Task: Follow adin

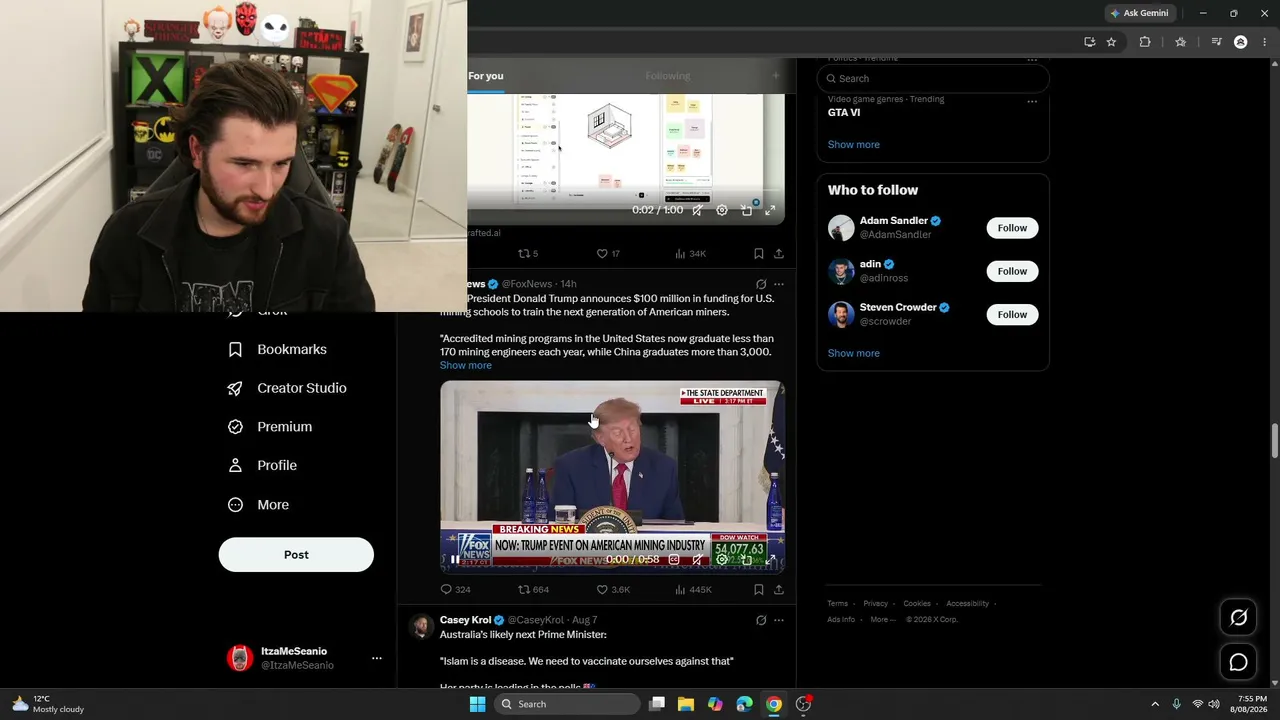Action: click(1012, 271)
